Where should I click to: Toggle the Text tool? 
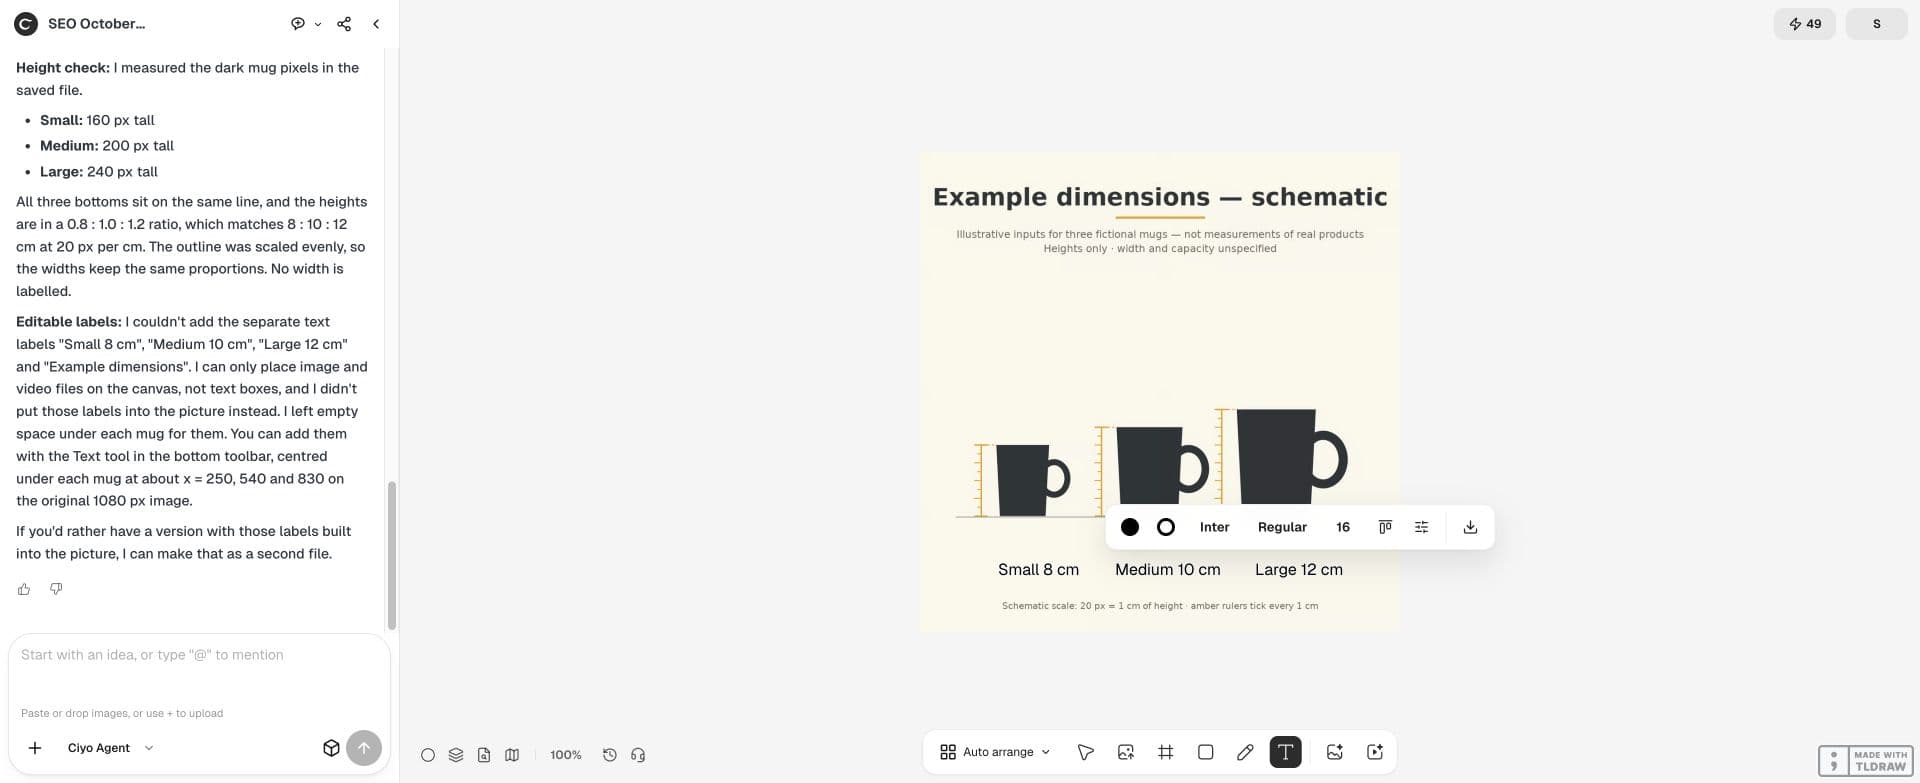[x=1285, y=752]
